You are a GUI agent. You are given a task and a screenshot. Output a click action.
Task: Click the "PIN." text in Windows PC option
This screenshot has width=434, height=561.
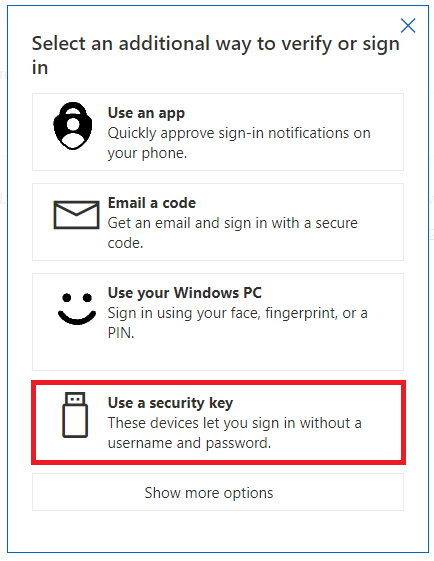(121, 333)
